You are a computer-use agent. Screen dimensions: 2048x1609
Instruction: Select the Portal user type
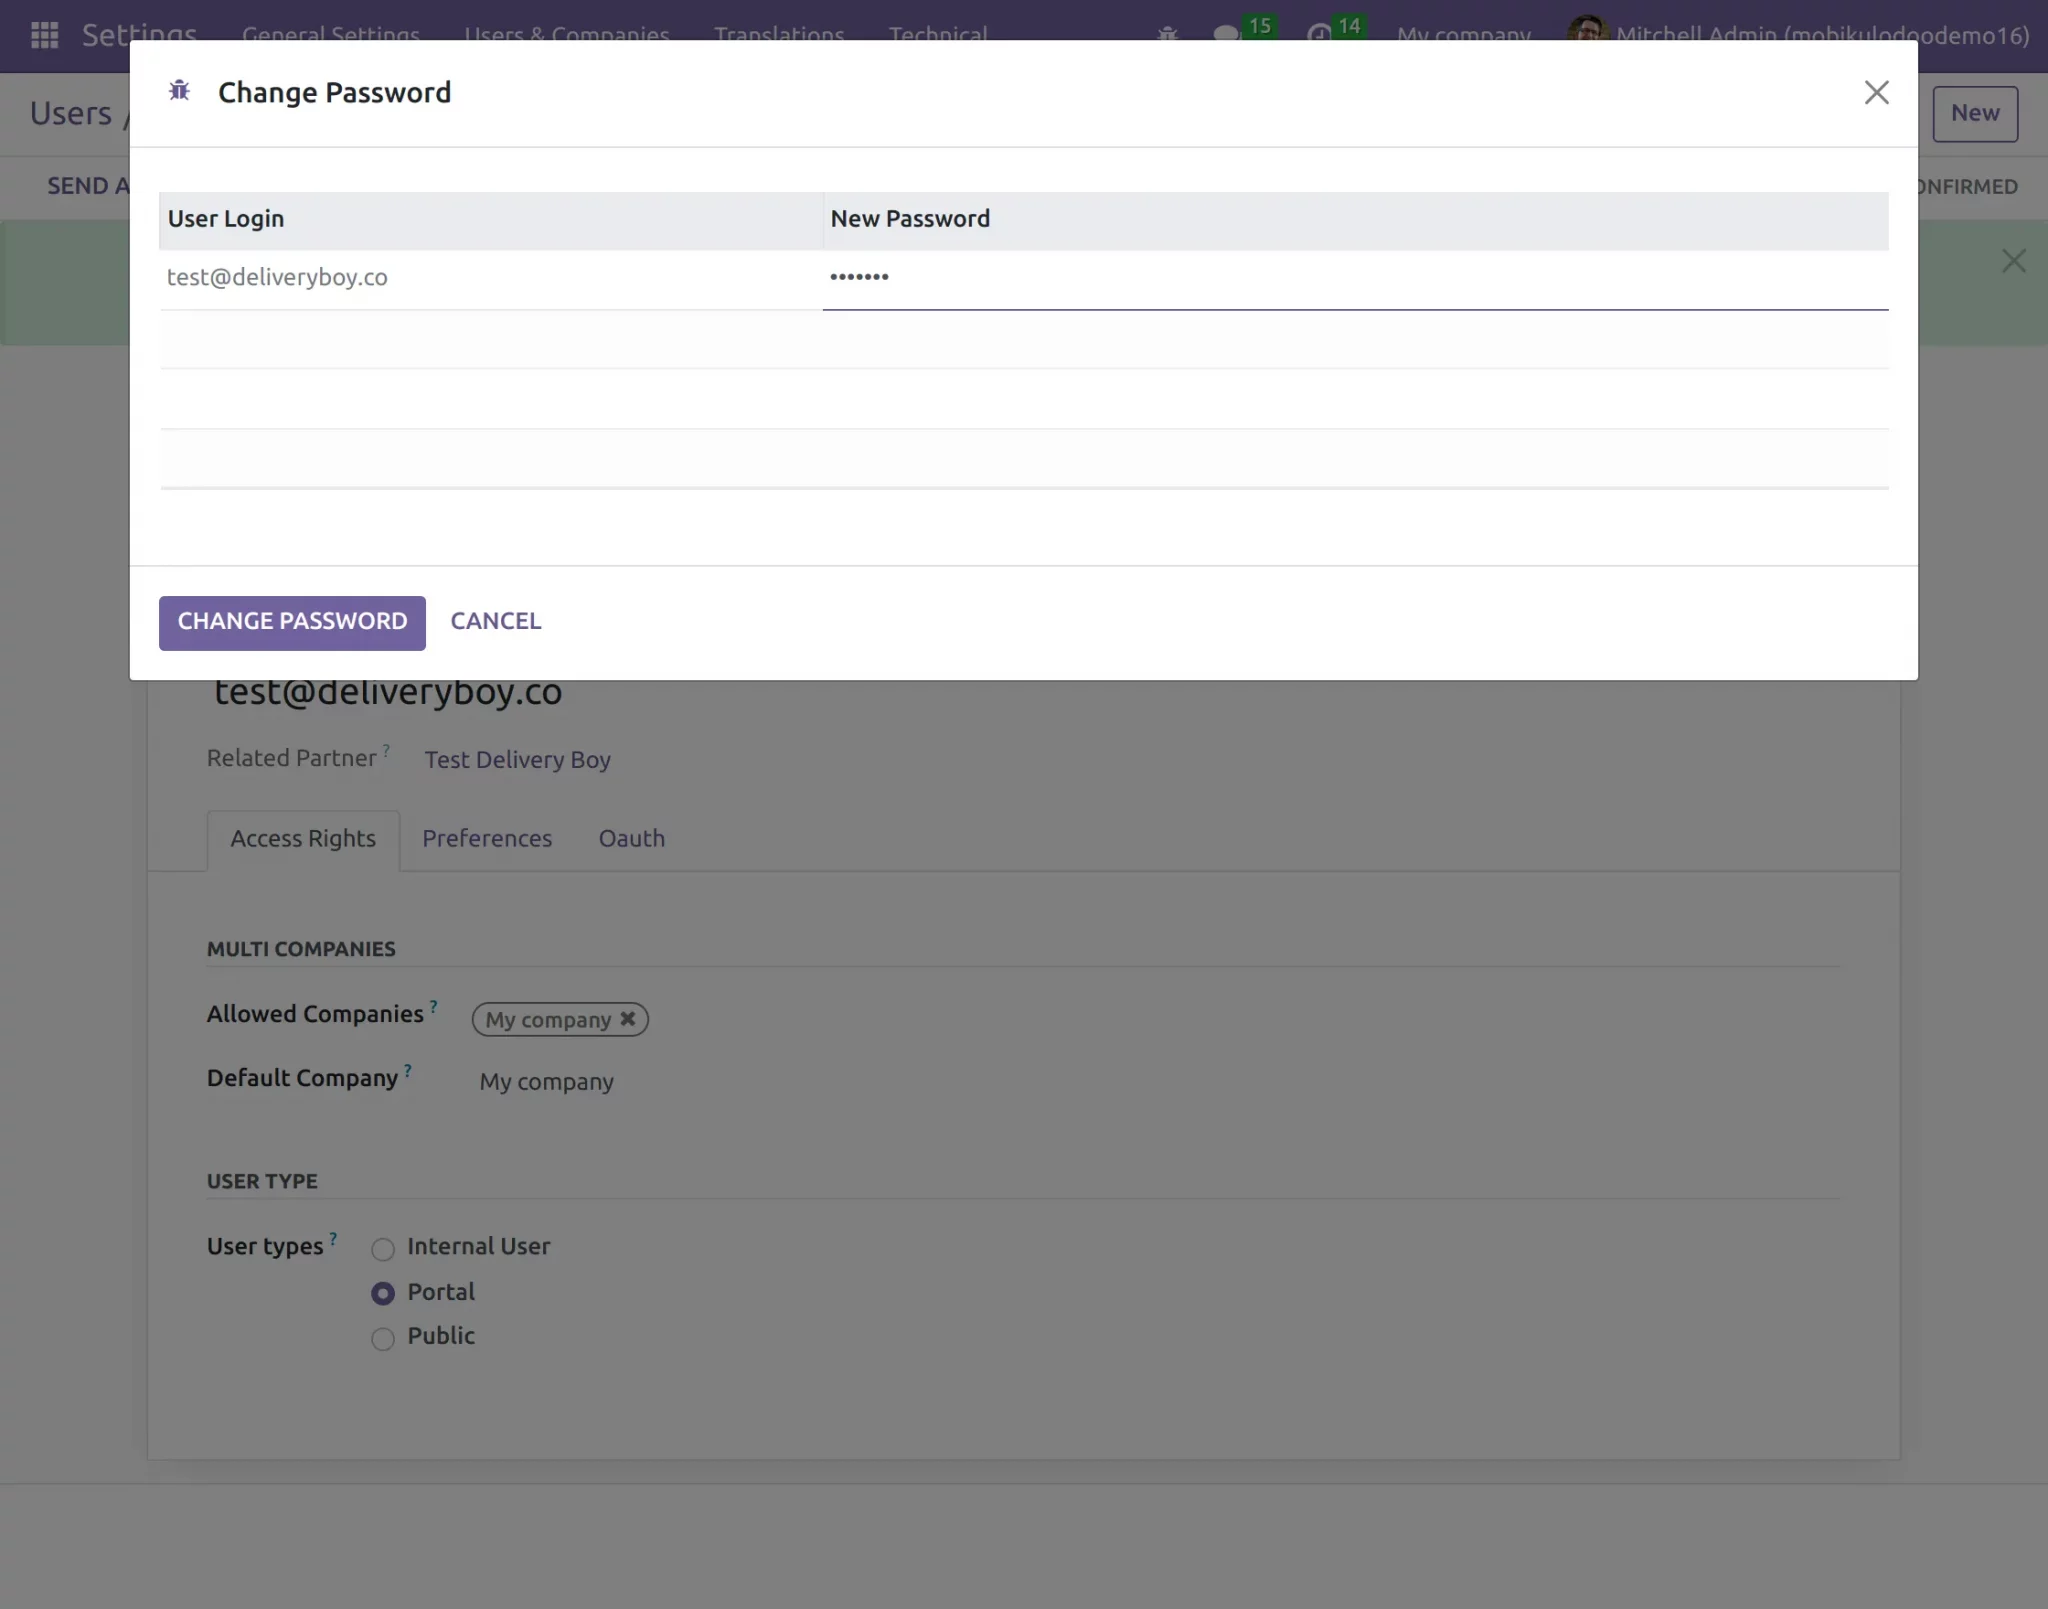383,1293
